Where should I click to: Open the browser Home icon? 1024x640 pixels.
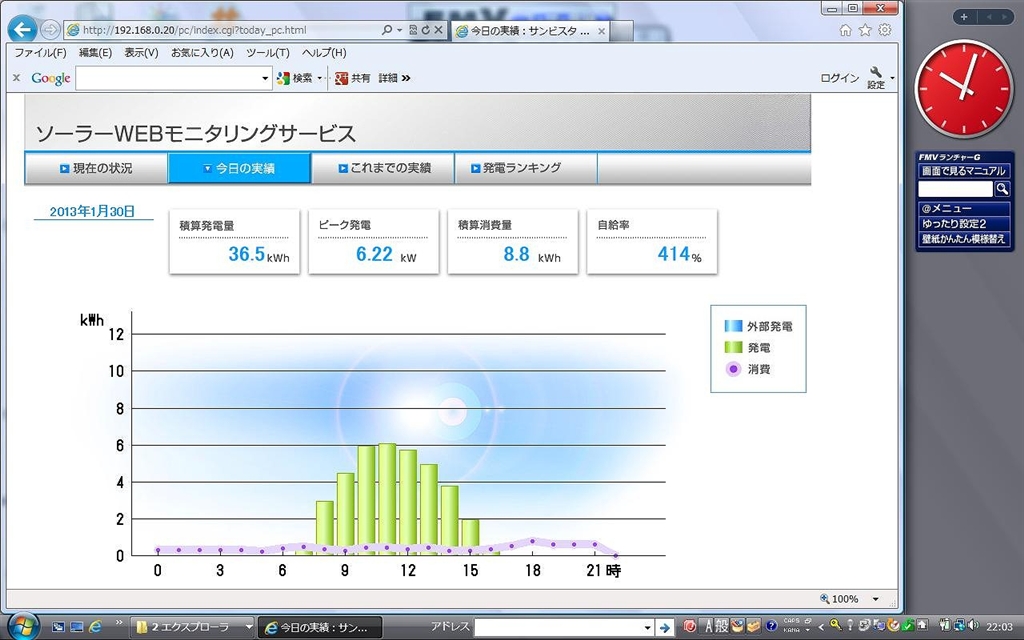click(846, 30)
